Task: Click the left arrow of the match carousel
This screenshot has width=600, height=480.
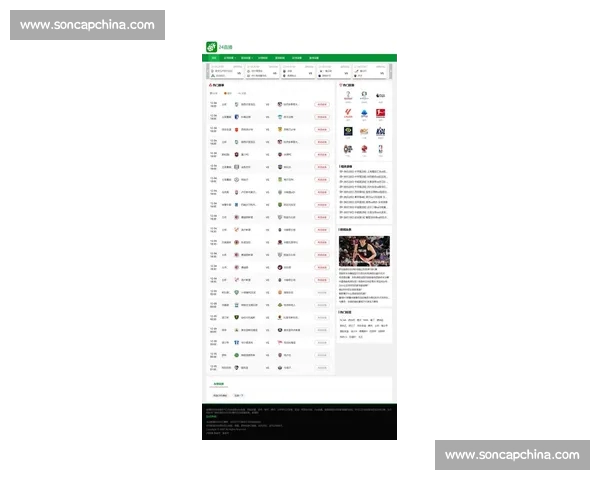Action: [x=208, y=71]
